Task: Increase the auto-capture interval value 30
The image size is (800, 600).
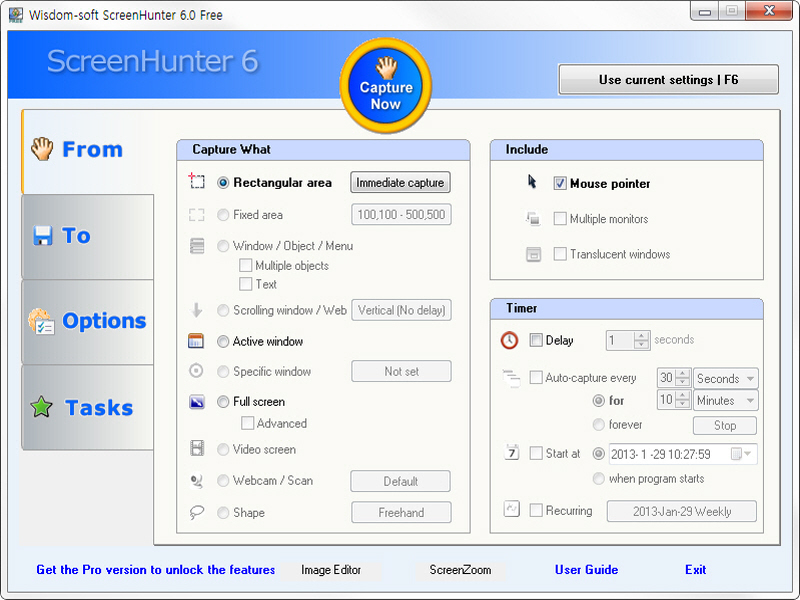Action: coord(683,374)
